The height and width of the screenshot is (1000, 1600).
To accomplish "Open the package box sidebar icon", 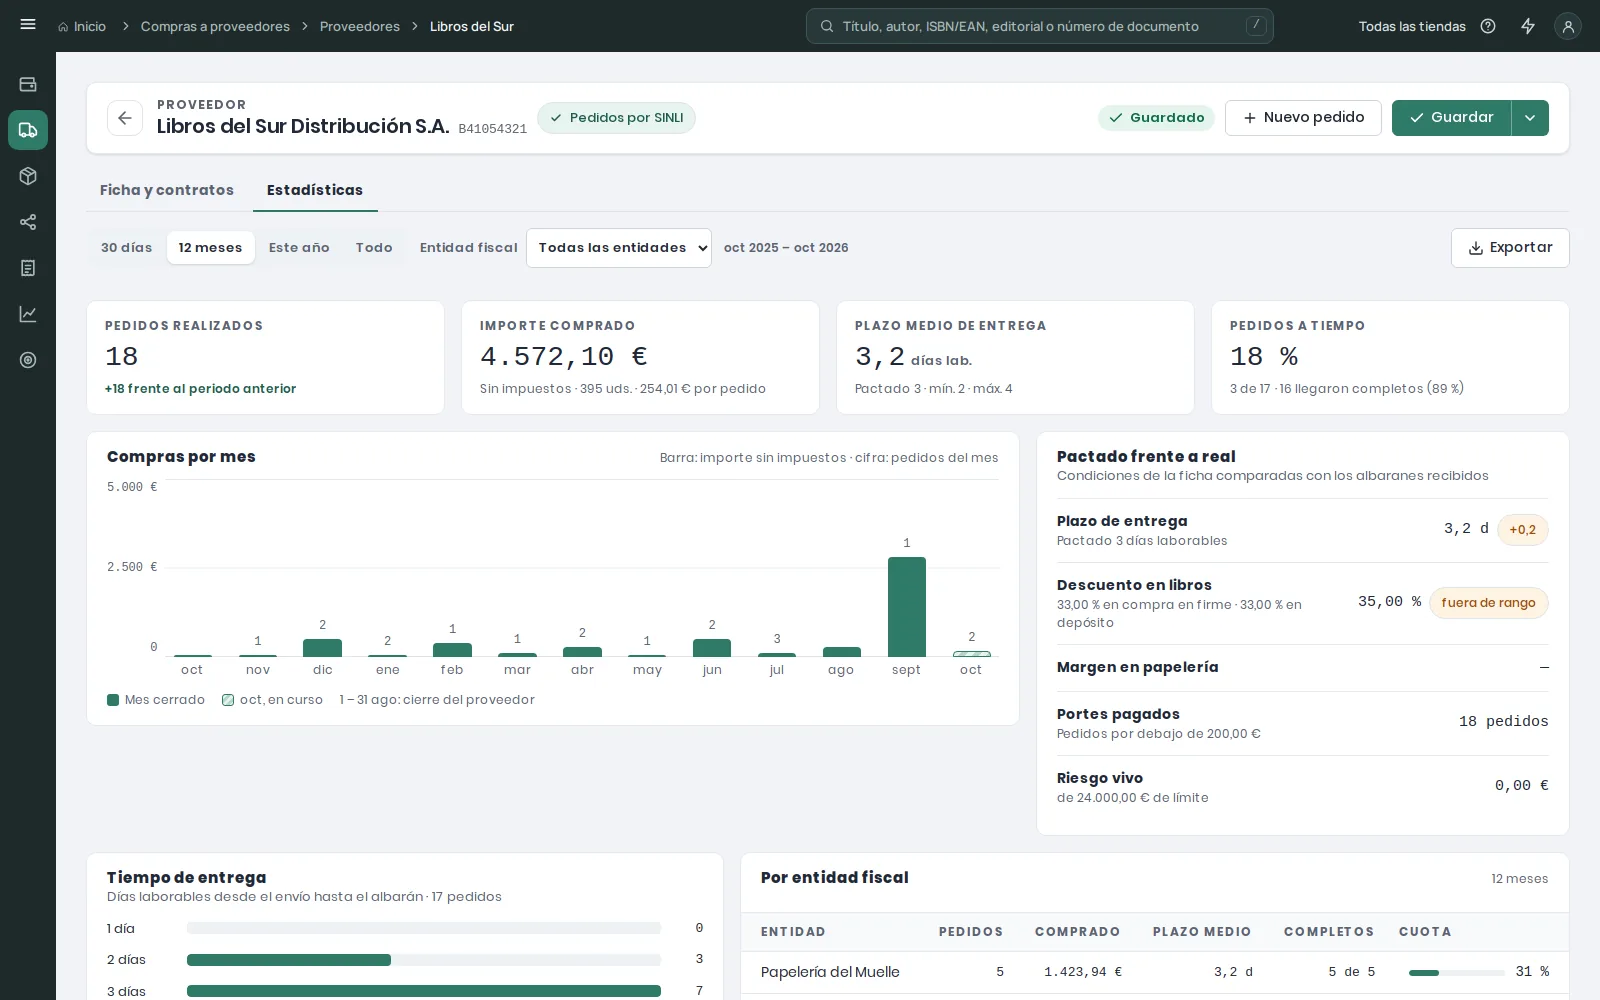I will (28, 176).
